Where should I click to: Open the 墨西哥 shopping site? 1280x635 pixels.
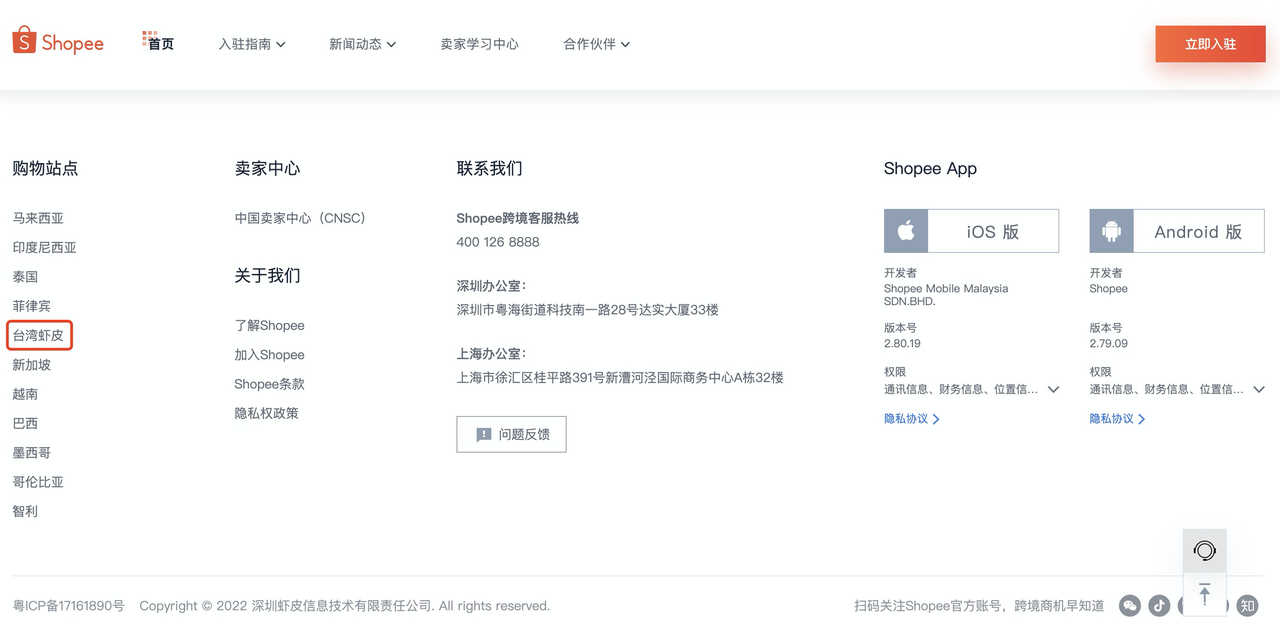click(31, 452)
